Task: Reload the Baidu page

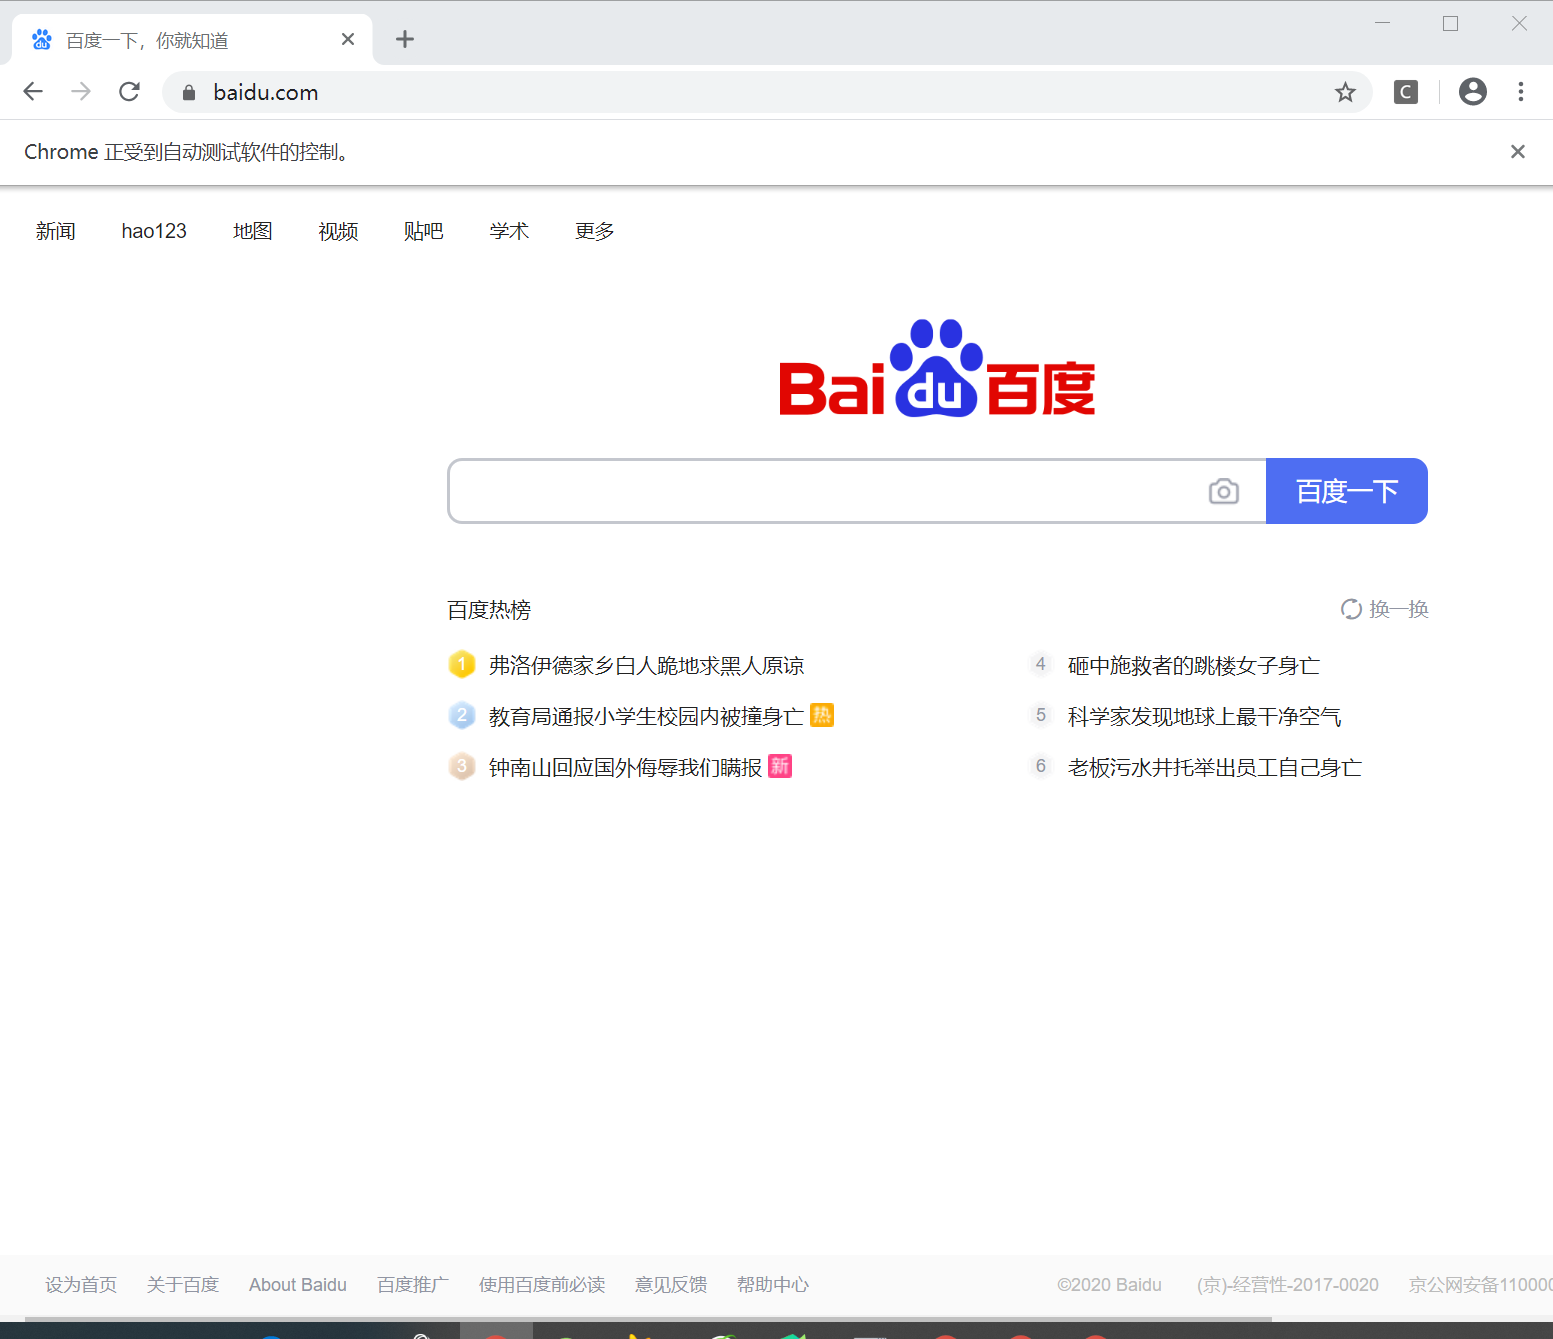Action: click(x=129, y=92)
